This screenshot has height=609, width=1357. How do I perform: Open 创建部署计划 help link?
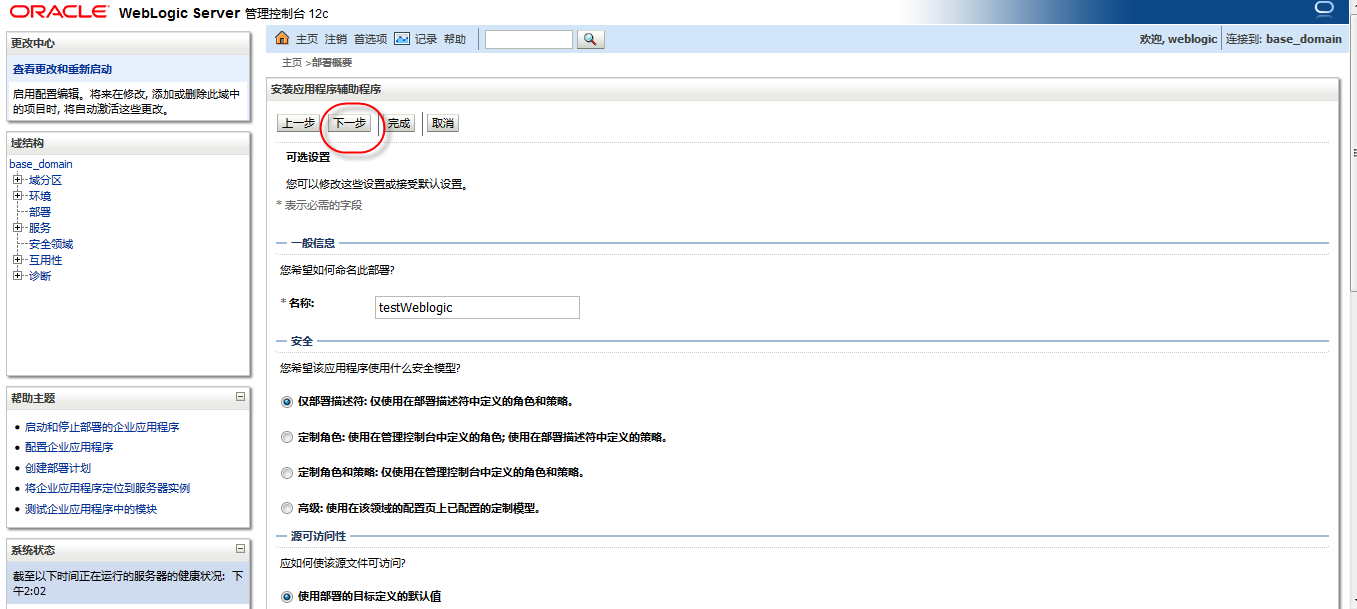58,468
